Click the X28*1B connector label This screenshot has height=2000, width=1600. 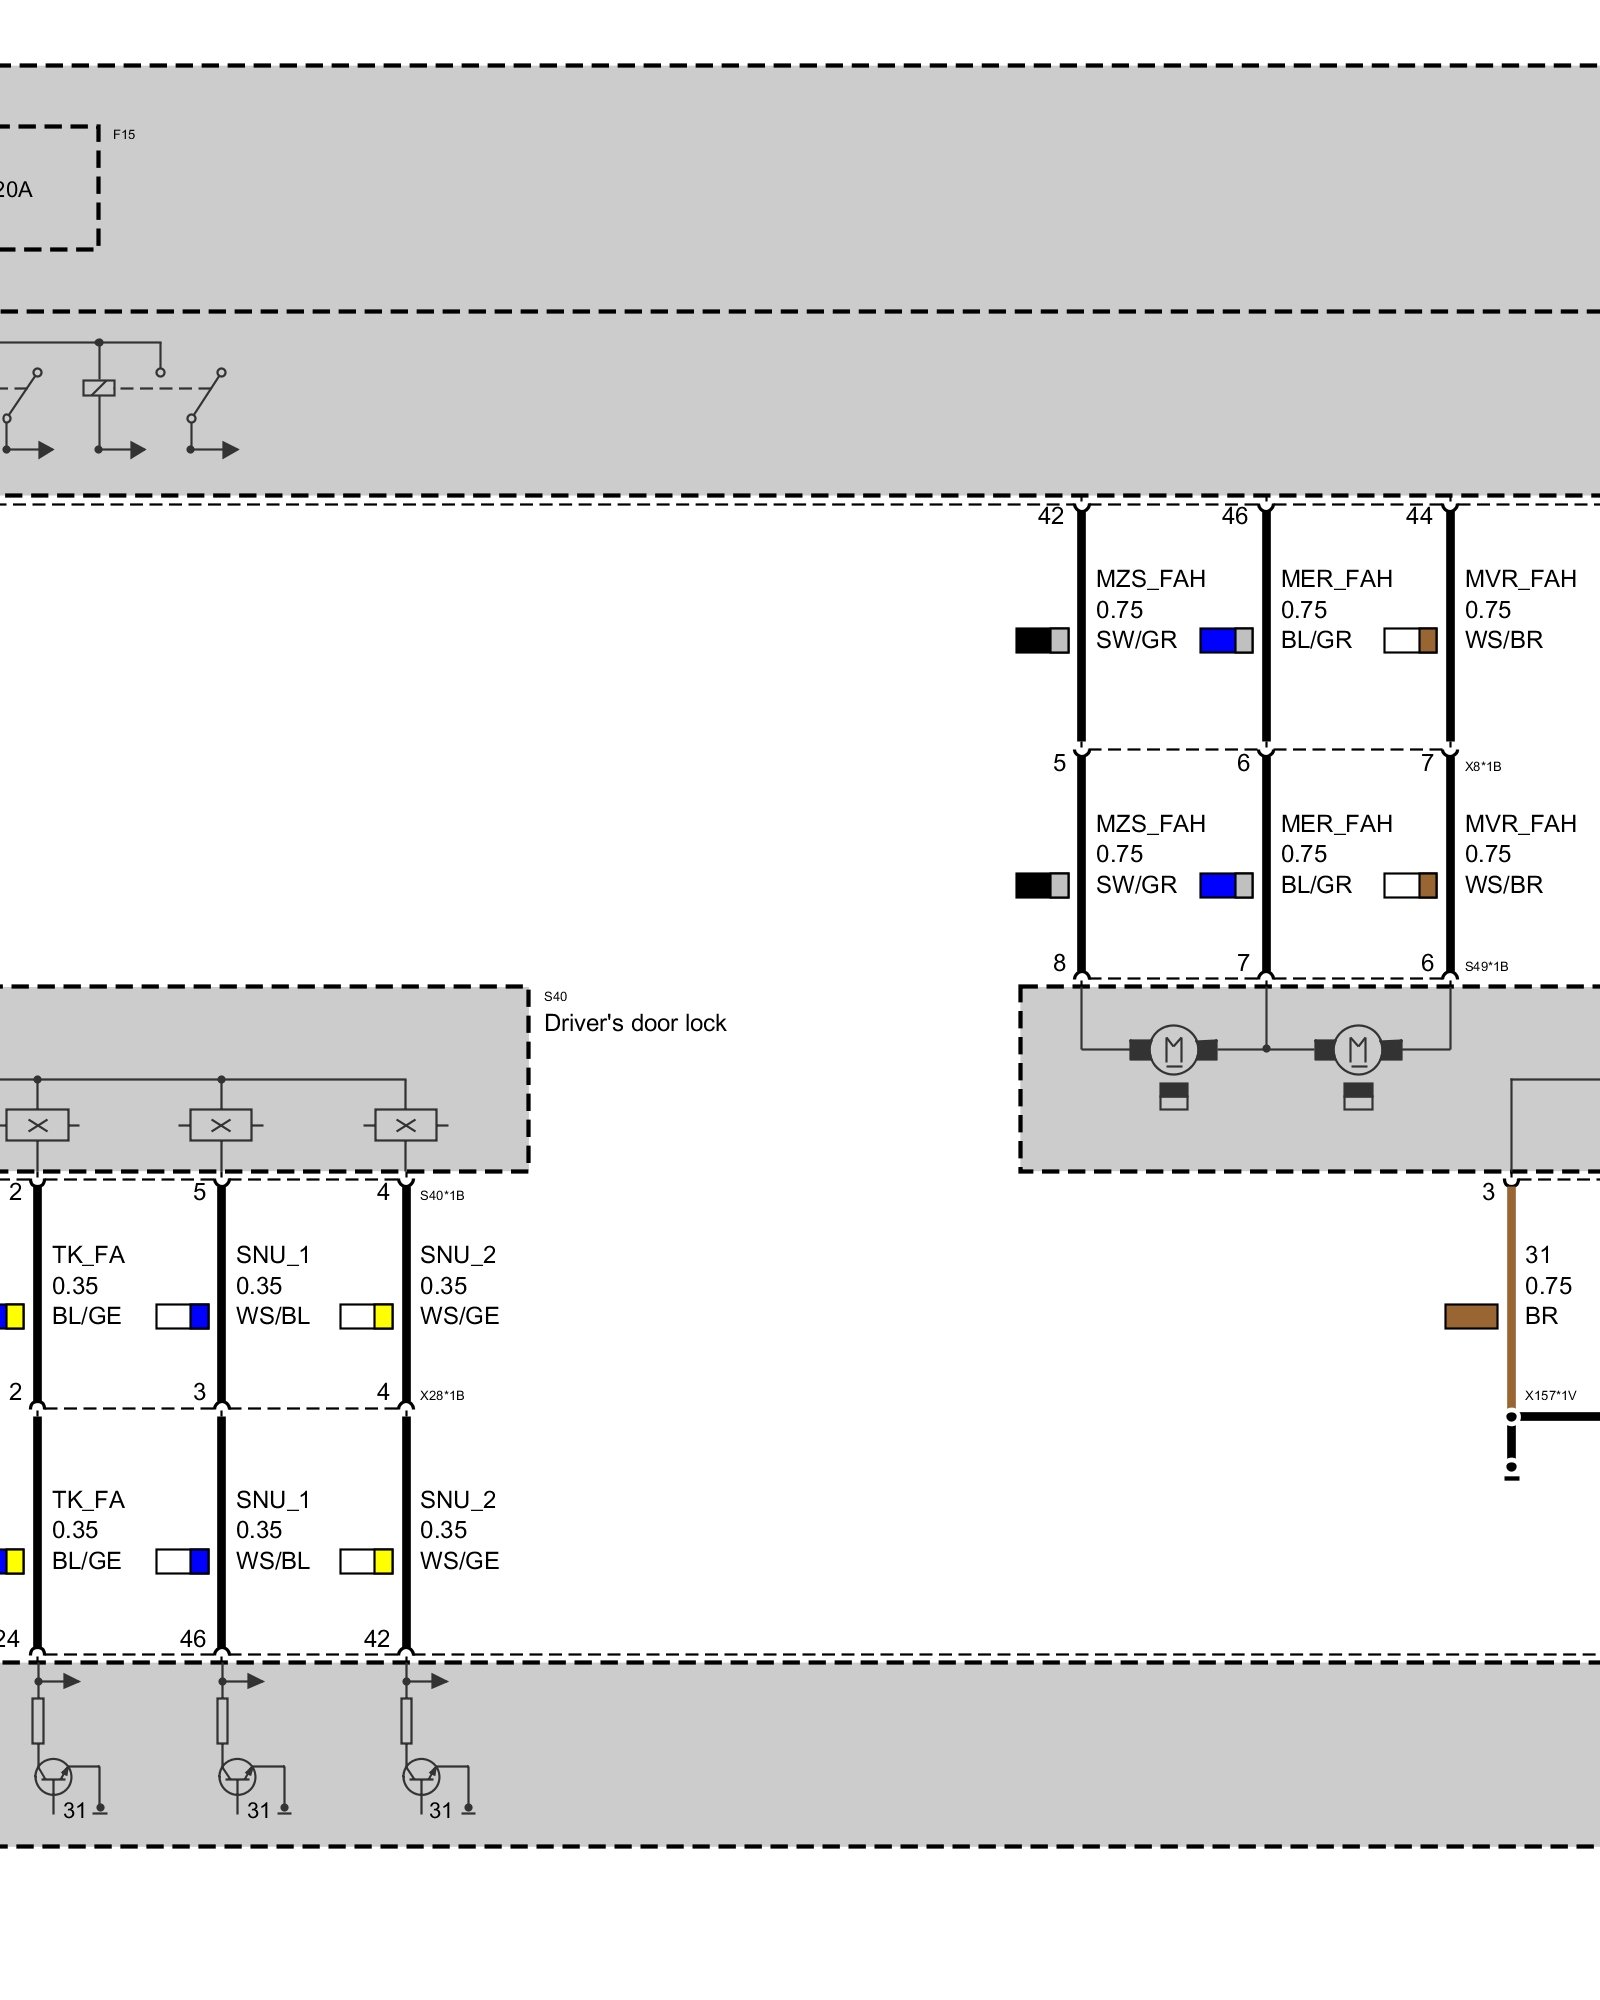pos(441,1395)
